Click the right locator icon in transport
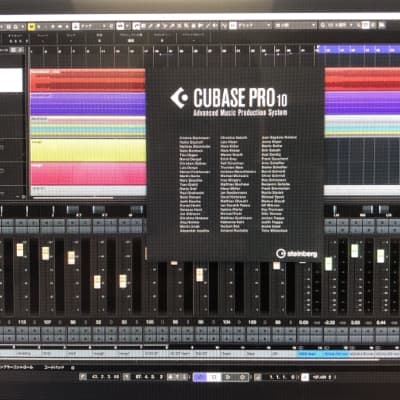 (126, 377)
